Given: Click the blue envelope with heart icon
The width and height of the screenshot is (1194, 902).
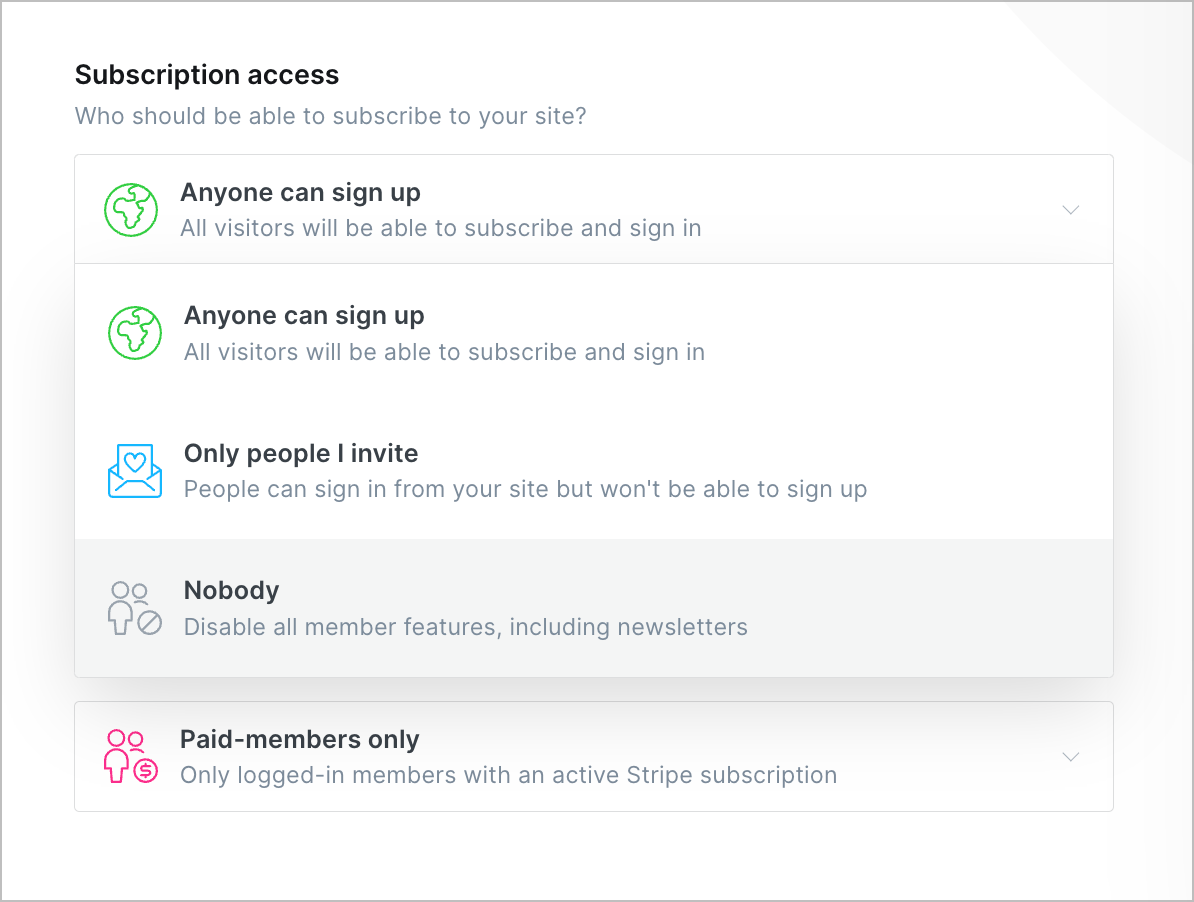Looking at the screenshot, I should click(x=135, y=471).
